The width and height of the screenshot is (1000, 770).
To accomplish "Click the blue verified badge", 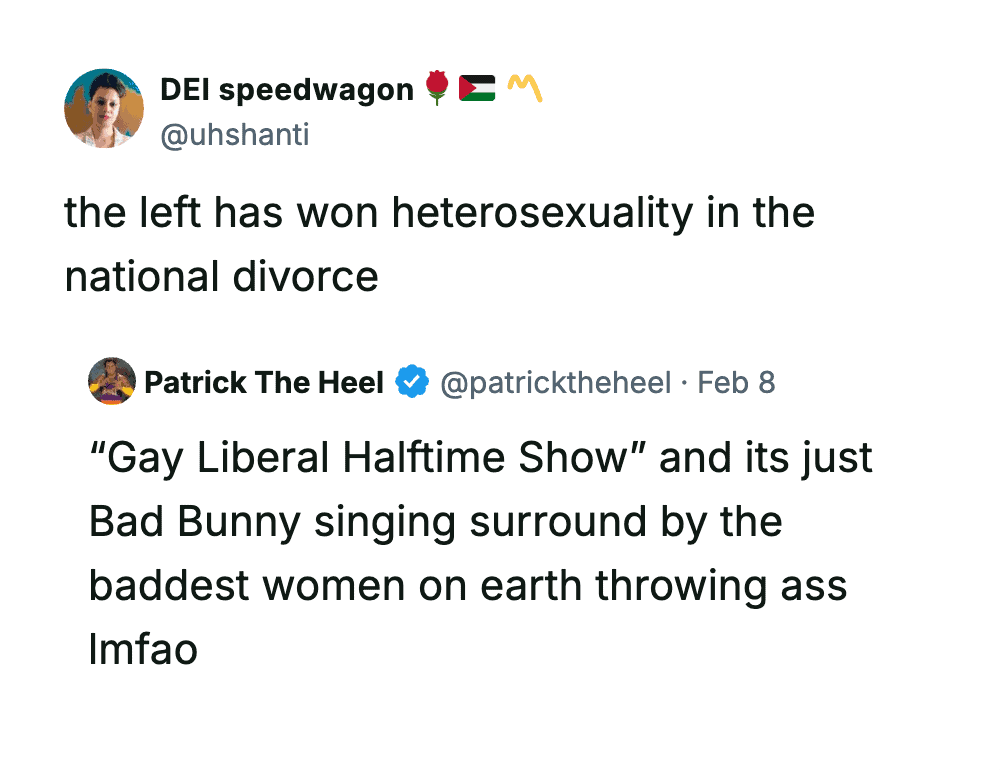I will coord(412,382).
